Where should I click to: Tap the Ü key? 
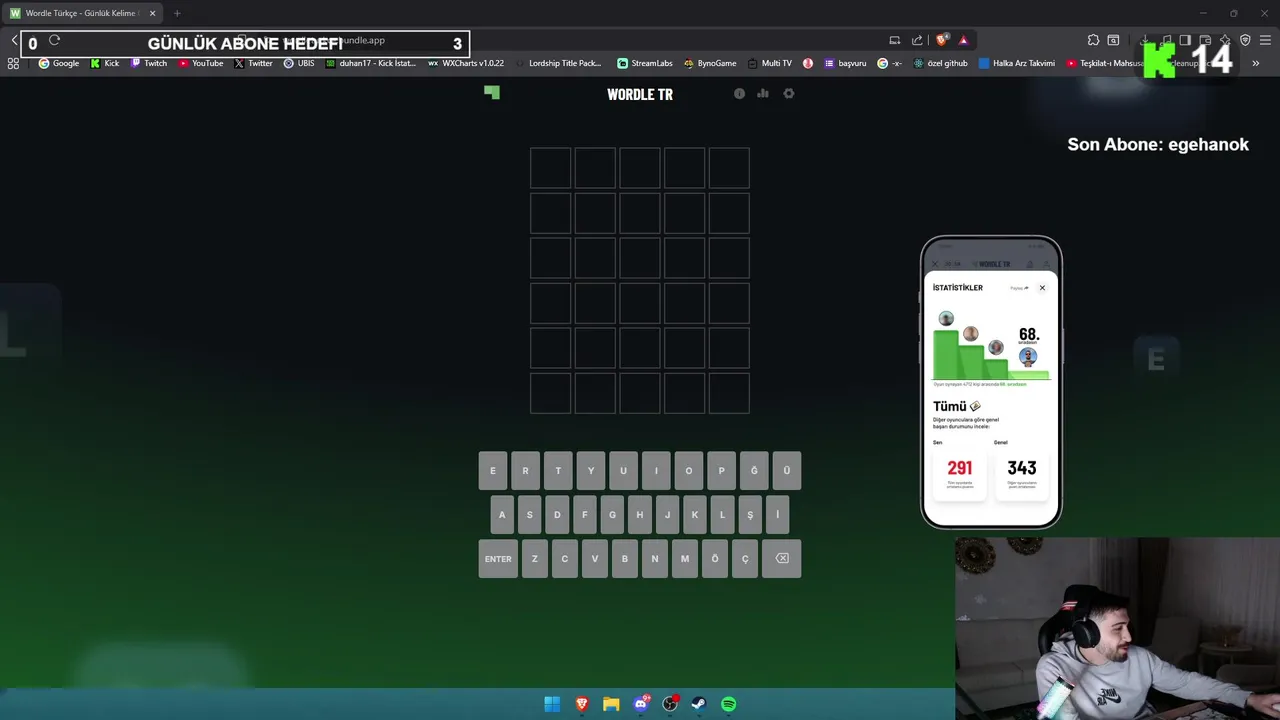(x=787, y=471)
